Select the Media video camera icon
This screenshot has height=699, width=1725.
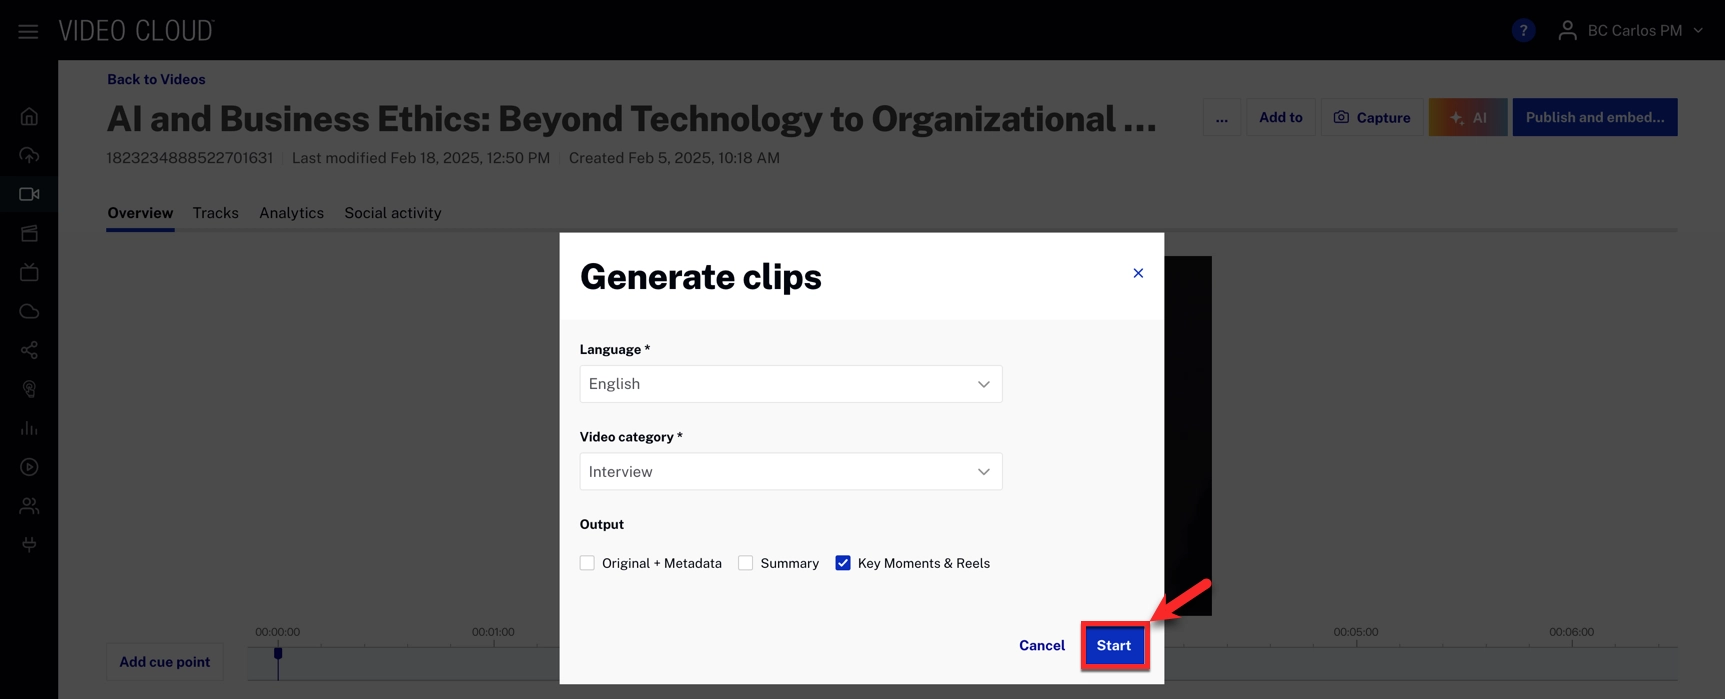tap(29, 194)
